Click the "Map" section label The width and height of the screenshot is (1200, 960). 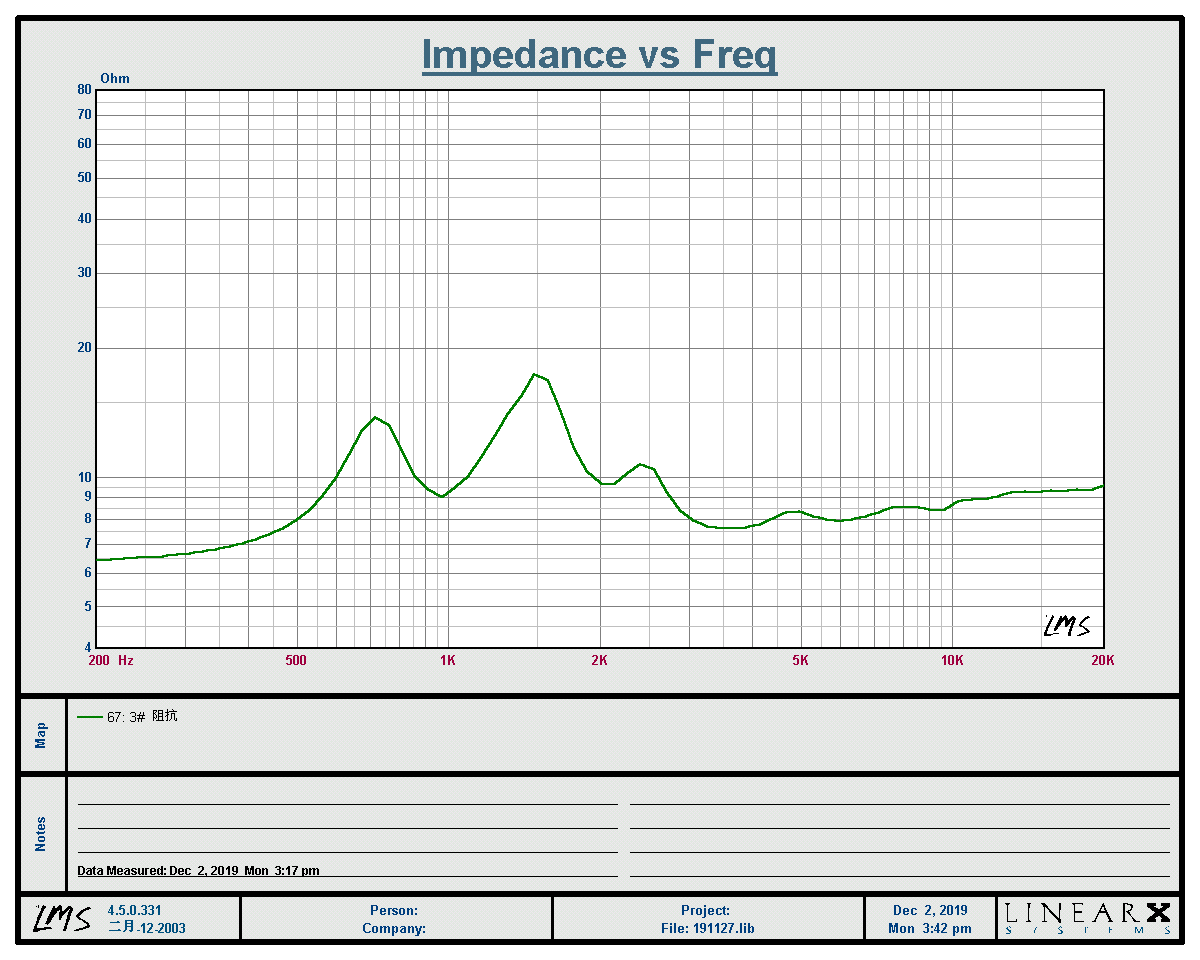tap(41, 736)
